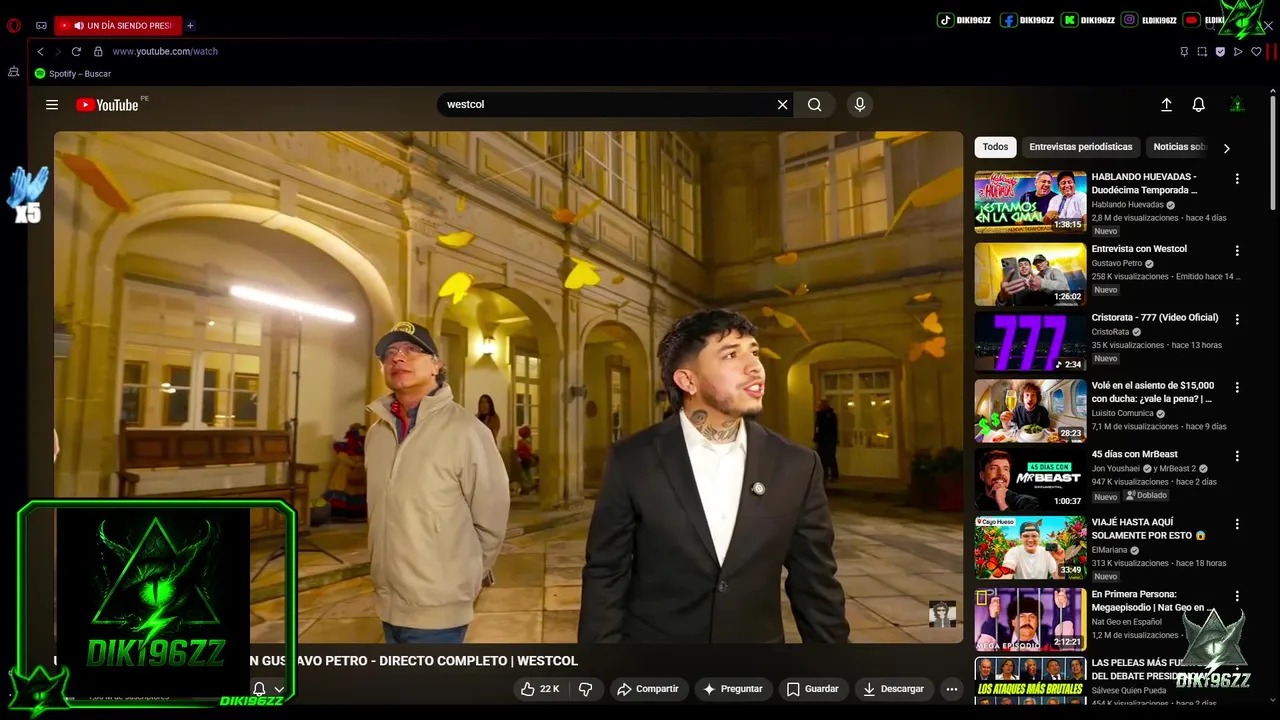Open the $15,000 seat video thumbnail

pos(1030,410)
